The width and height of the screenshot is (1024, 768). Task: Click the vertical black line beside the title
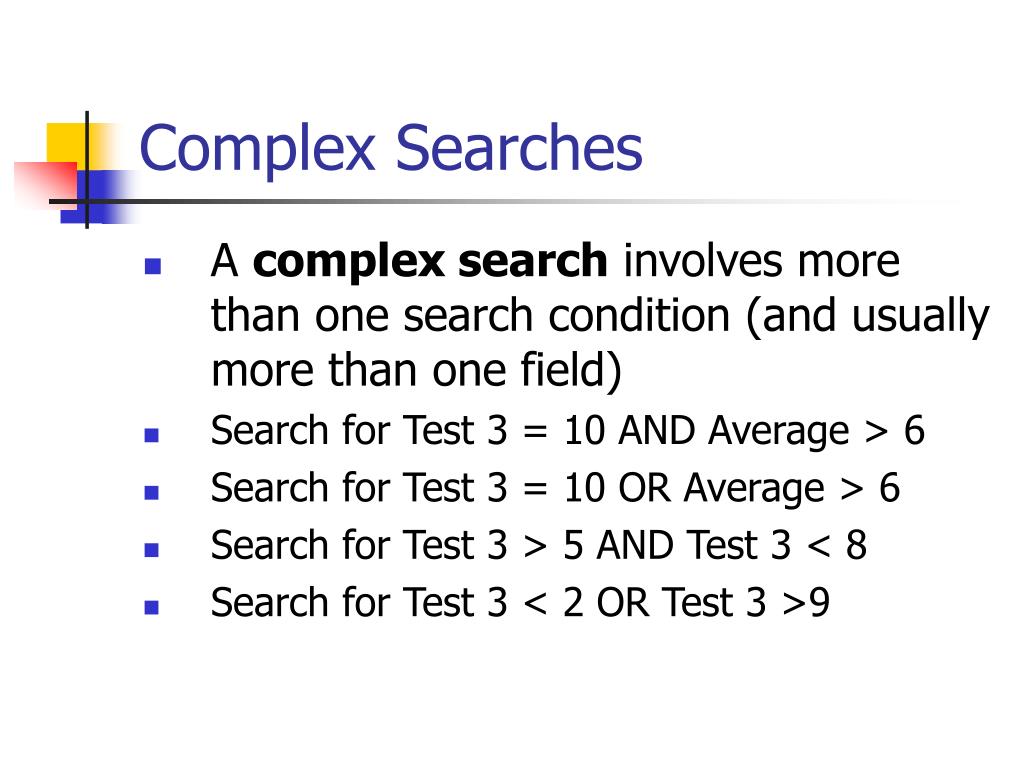(87, 170)
